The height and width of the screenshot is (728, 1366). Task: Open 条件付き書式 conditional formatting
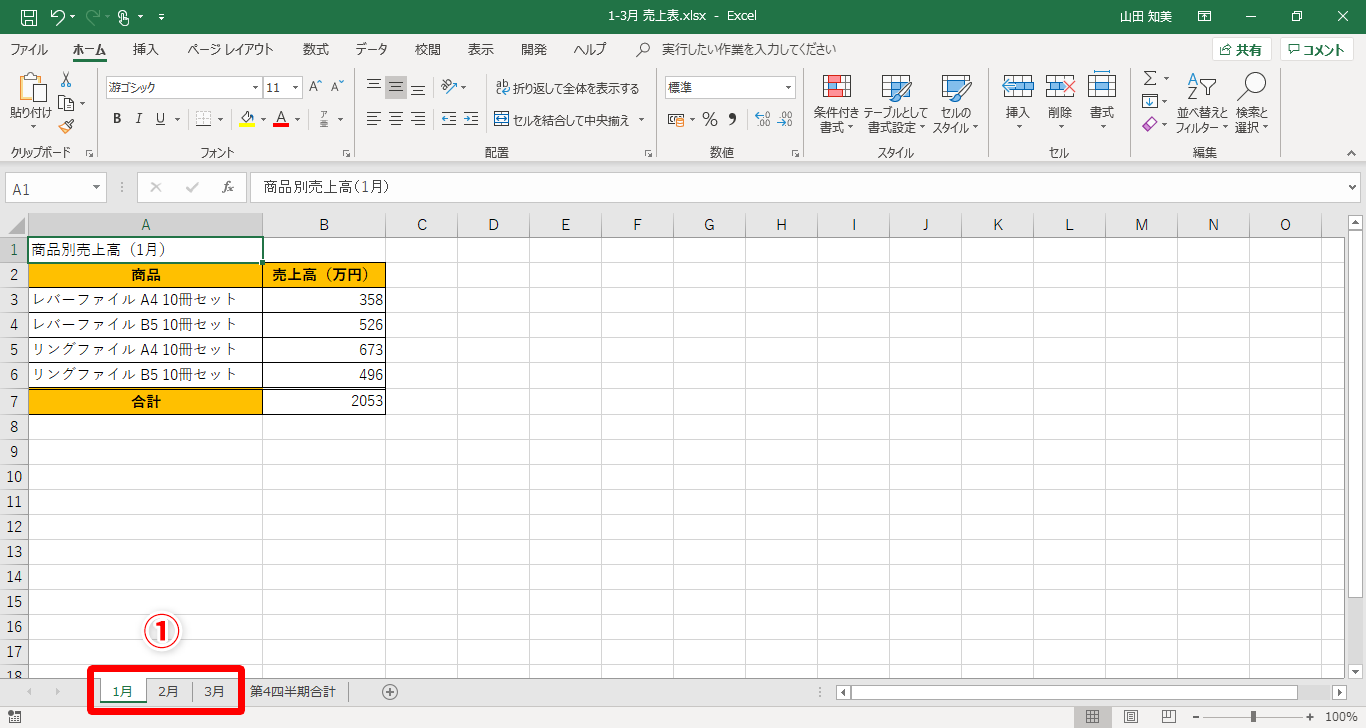[836, 104]
